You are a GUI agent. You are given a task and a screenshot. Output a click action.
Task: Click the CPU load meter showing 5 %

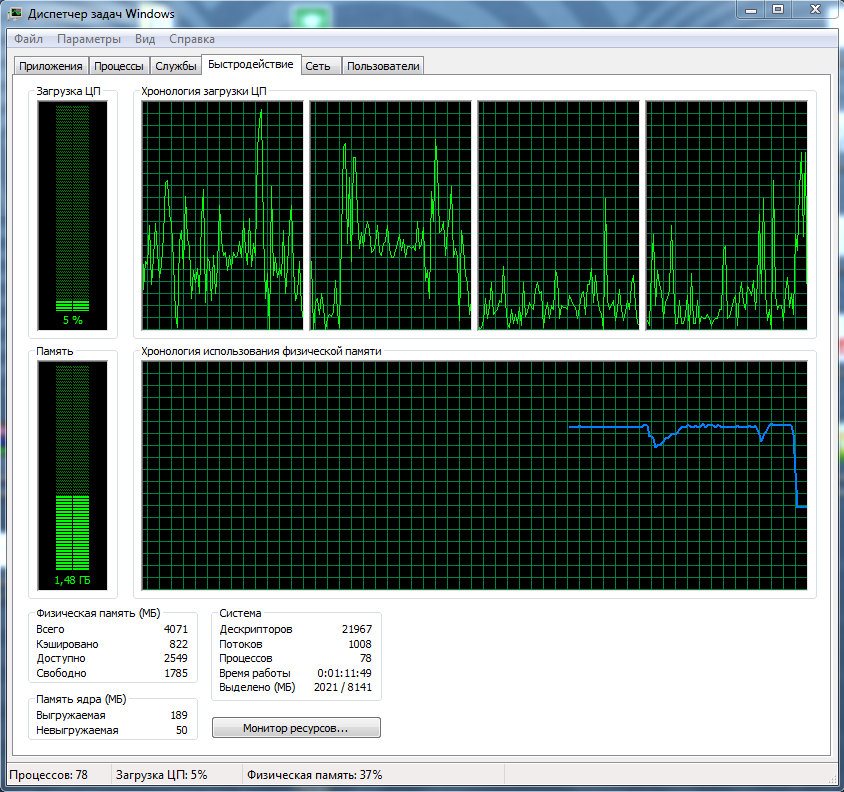(x=73, y=215)
